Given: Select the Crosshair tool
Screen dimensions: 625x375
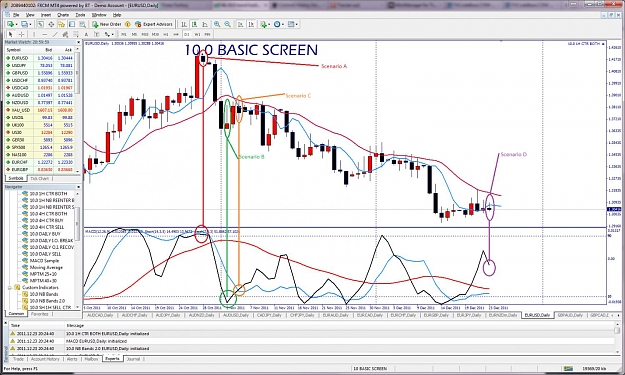Looking at the screenshot, I should (21, 34).
